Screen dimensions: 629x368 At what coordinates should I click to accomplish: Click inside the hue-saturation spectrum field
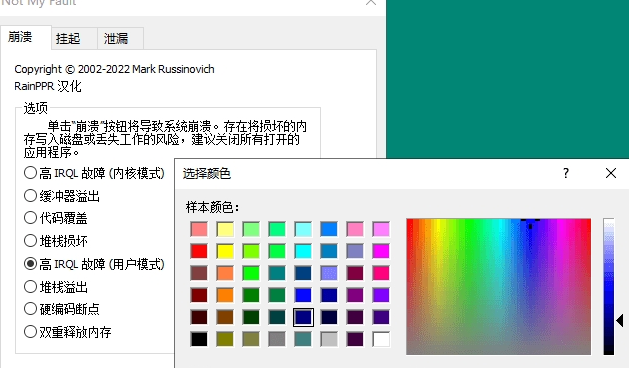point(498,287)
